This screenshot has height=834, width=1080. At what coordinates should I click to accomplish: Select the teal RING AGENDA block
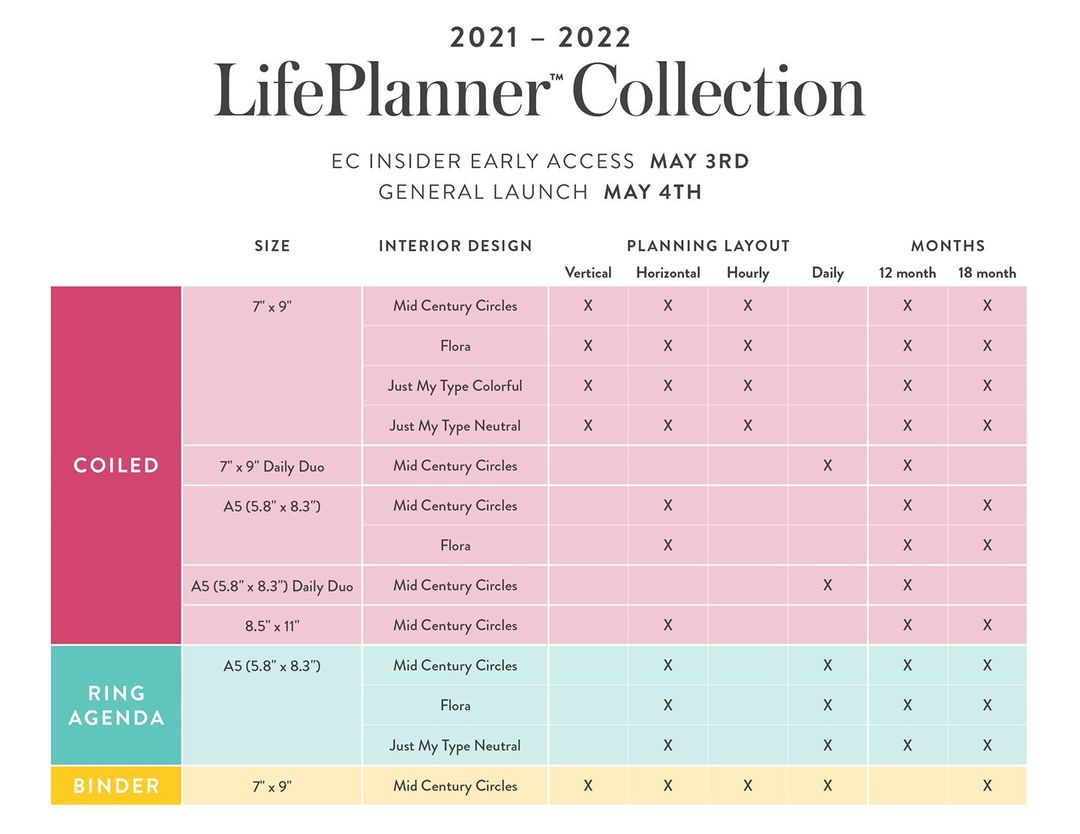[116, 705]
